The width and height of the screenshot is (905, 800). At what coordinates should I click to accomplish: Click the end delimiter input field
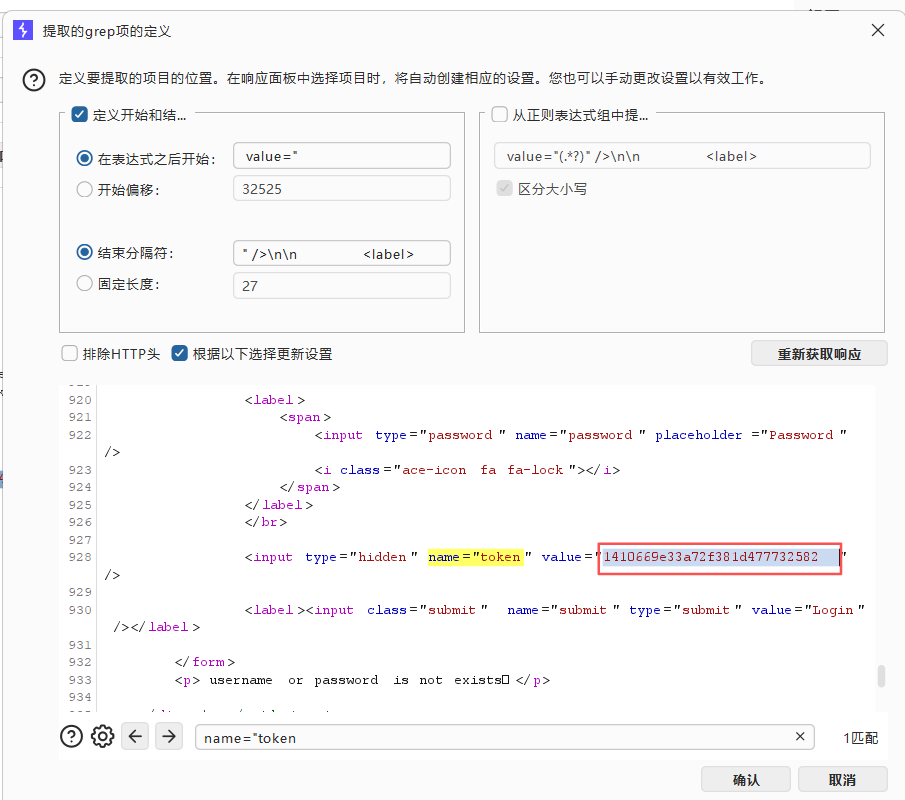pyautogui.click(x=342, y=253)
